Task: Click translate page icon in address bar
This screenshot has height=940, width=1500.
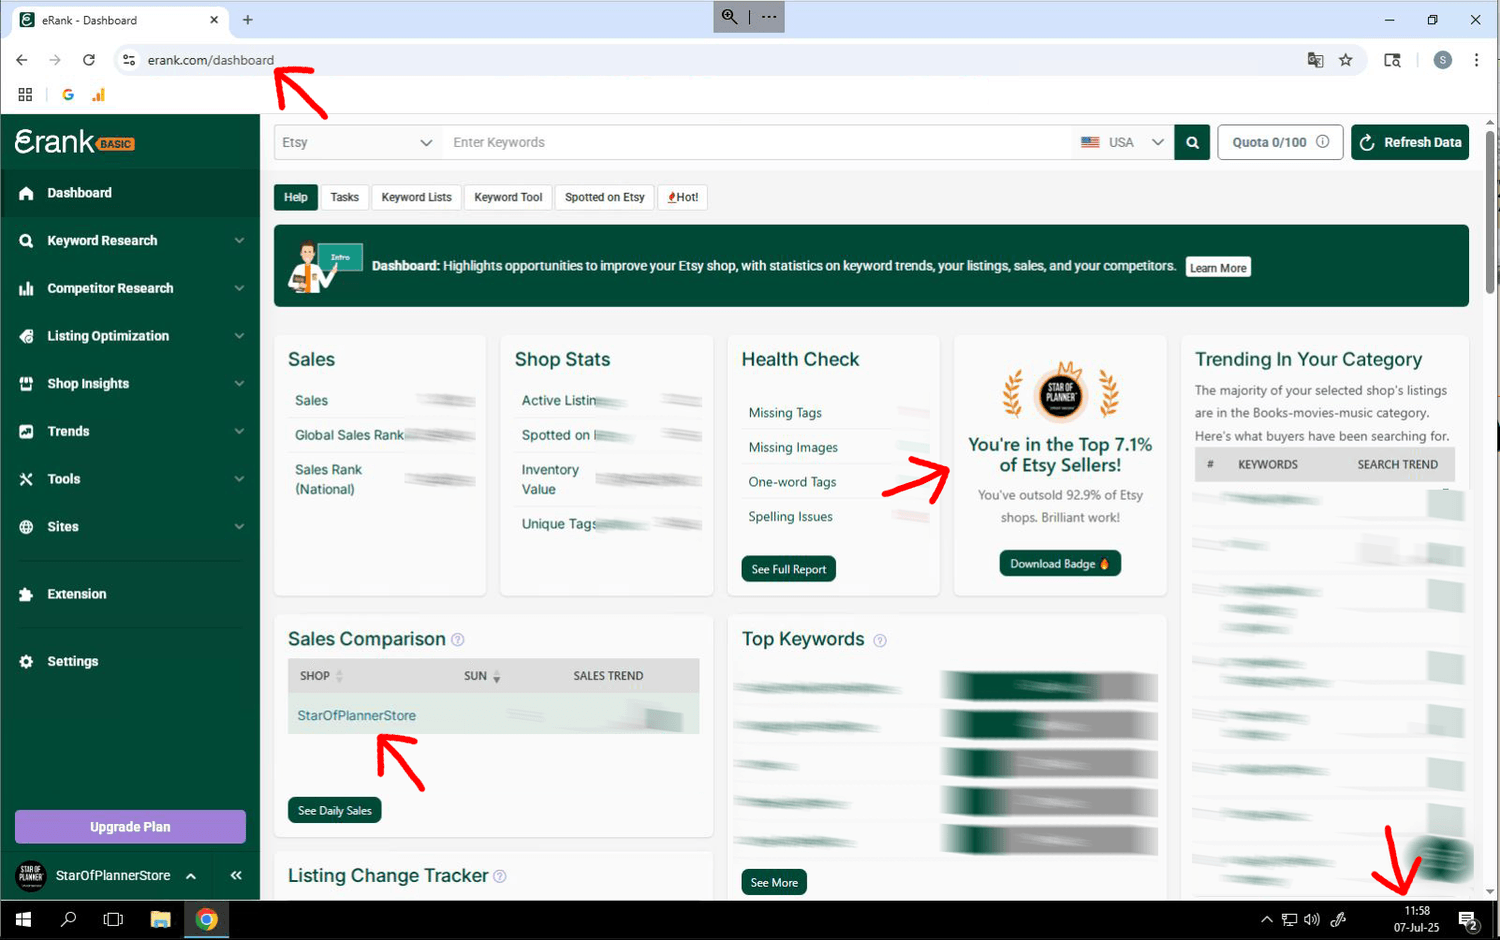Action: tap(1315, 60)
